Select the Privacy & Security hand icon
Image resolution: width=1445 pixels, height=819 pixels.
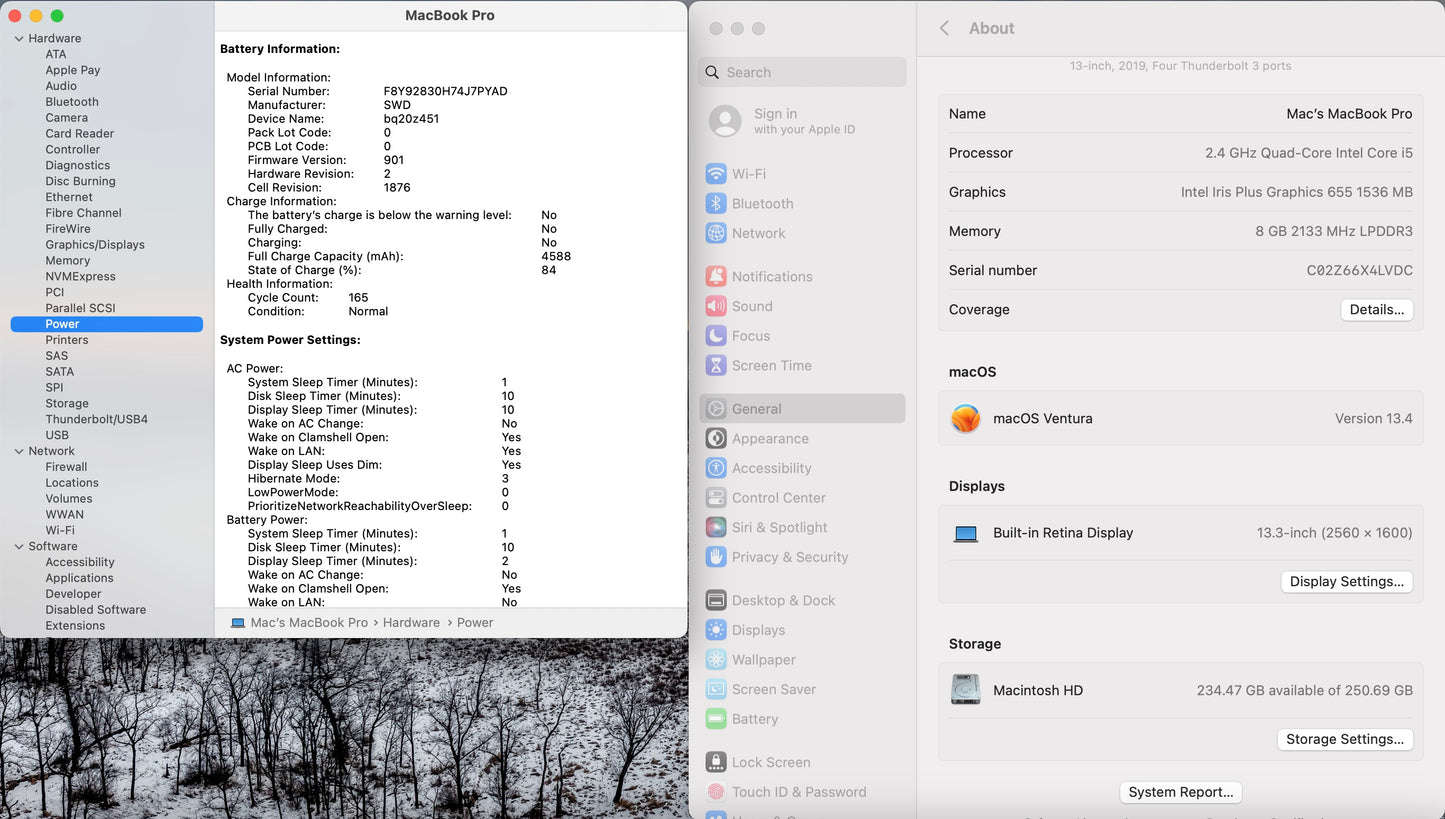[716, 557]
